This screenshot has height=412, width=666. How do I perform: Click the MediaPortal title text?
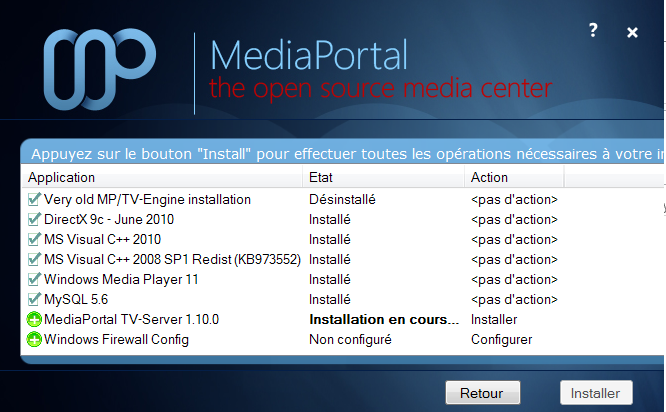[309, 55]
